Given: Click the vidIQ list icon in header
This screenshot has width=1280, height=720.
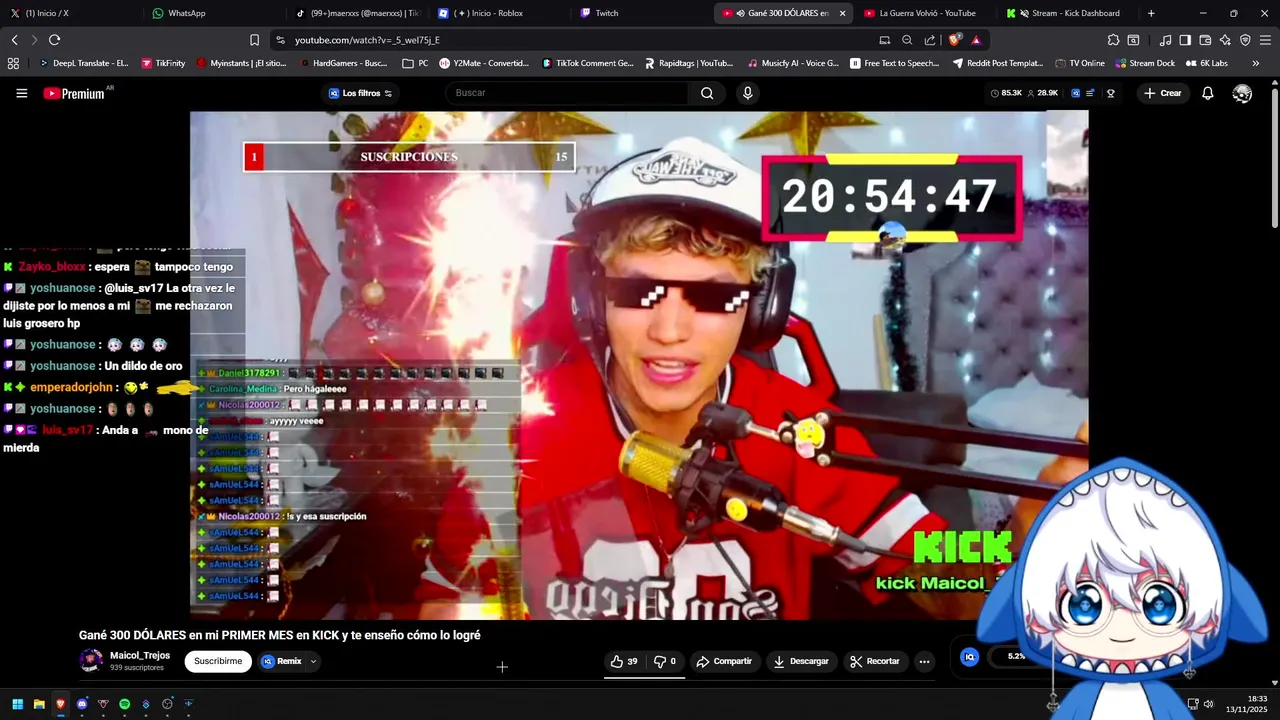Looking at the screenshot, I should coord(1090,93).
